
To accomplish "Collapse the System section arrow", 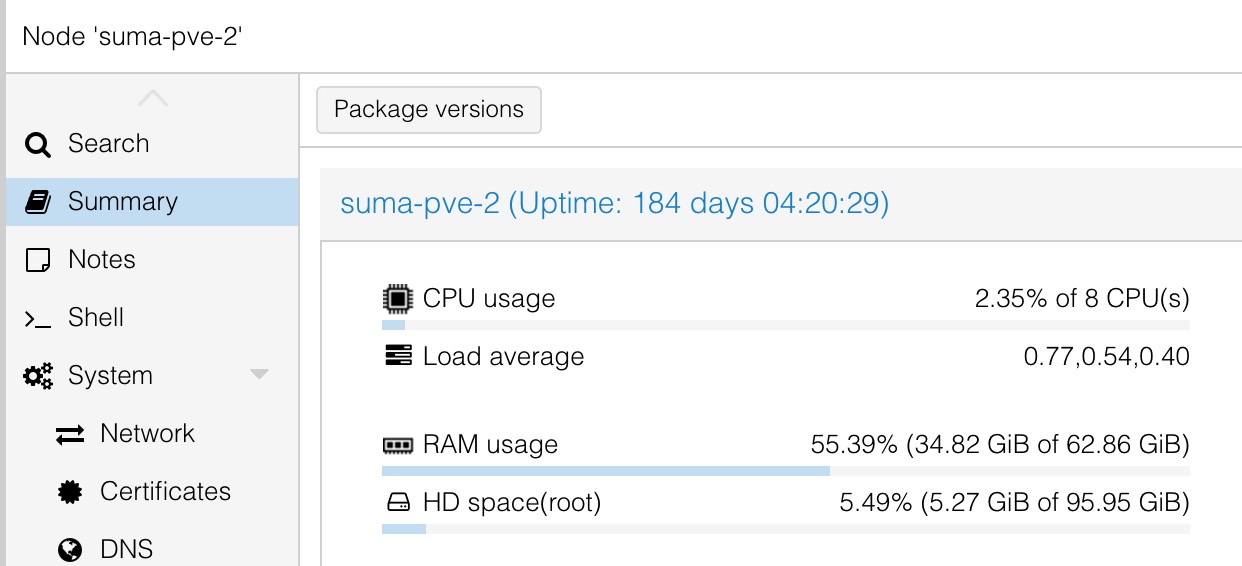I will pyautogui.click(x=259, y=375).
